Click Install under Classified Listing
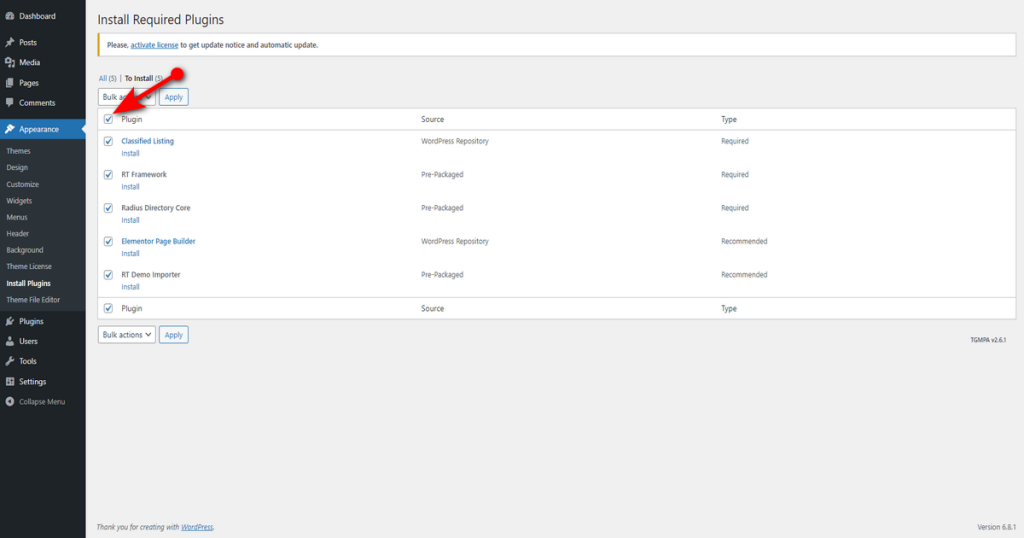The image size is (1024, 538). [131, 153]
